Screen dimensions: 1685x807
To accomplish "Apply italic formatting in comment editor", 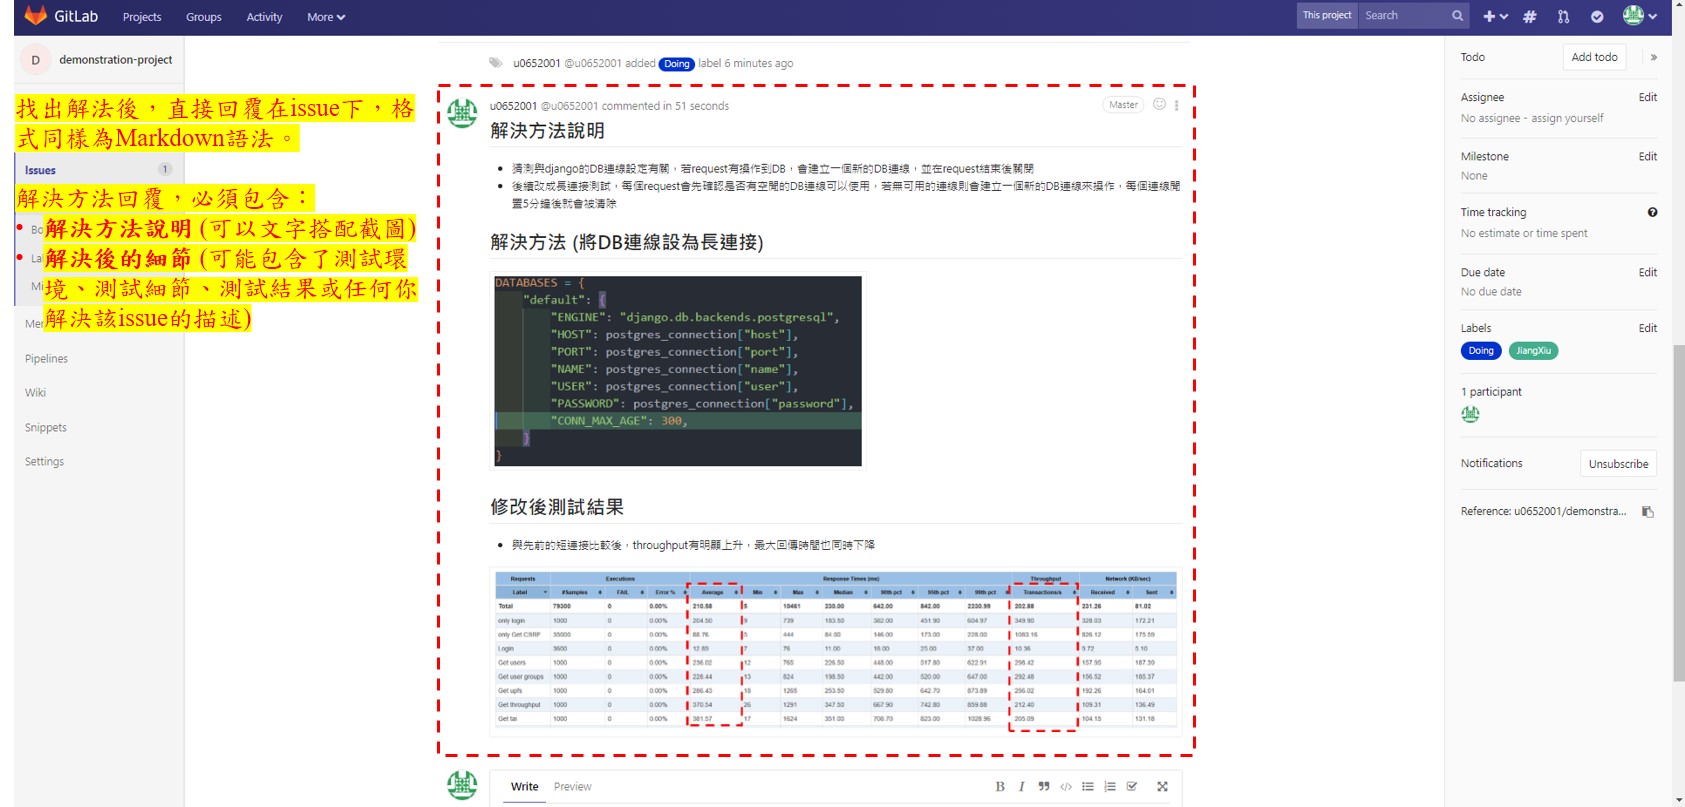I will pyautogui.click(x=1021, y=787).
